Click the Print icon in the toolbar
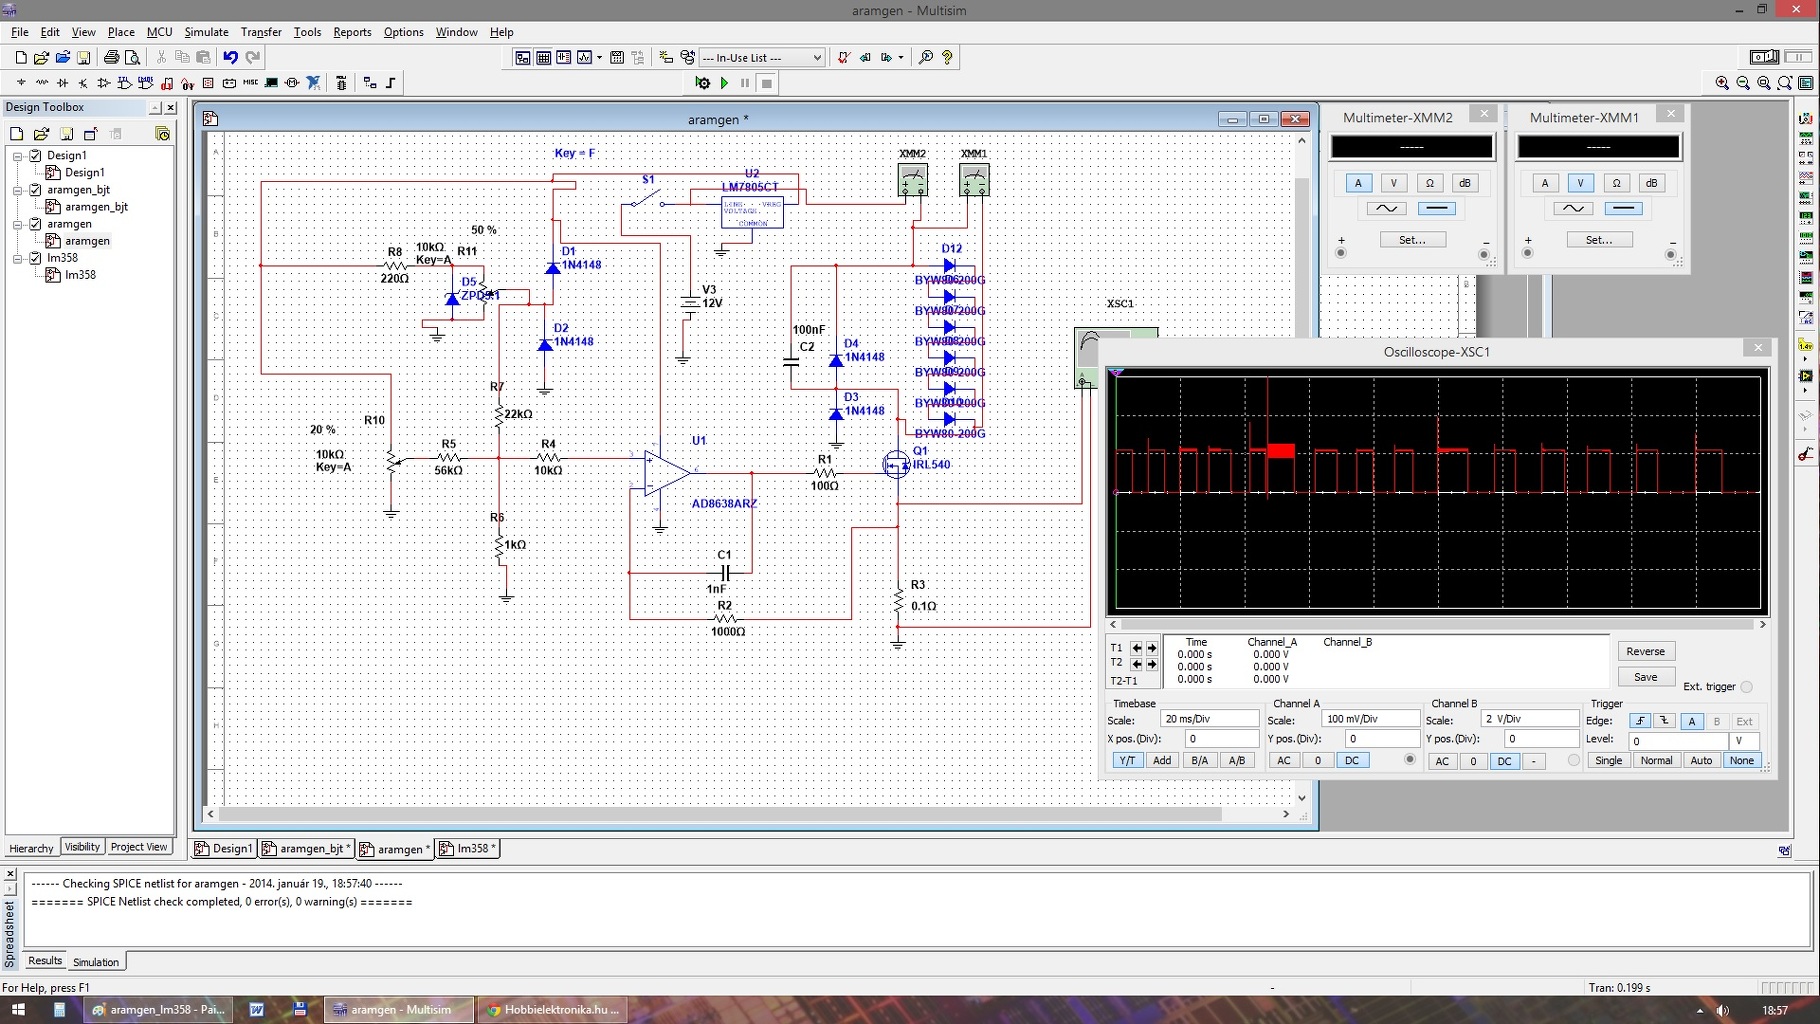The image size is (1820, 1024). (x=111, y=57)
